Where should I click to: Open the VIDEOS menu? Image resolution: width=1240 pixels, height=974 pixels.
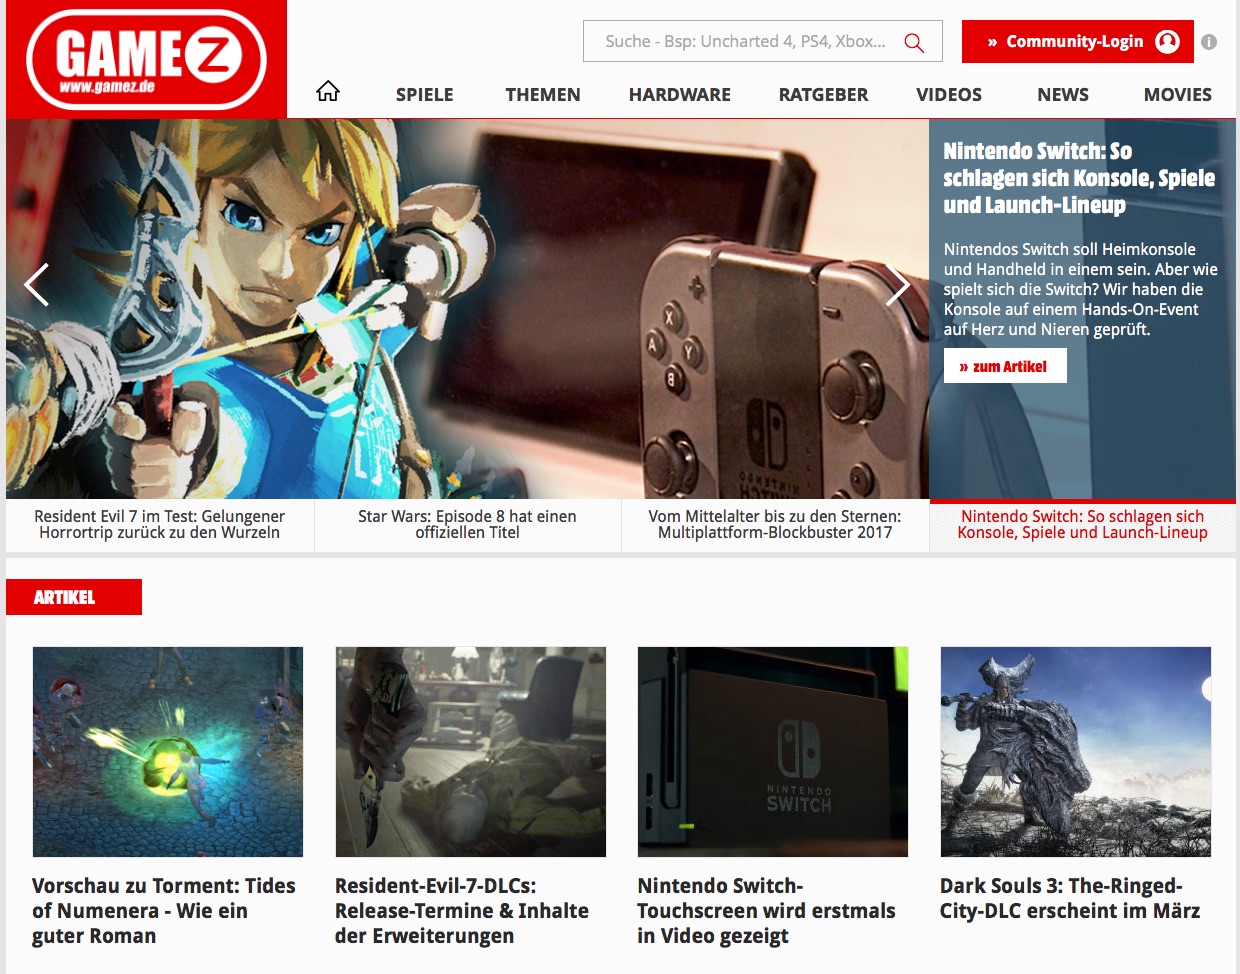pyautogui.click(x=949, y=95)
